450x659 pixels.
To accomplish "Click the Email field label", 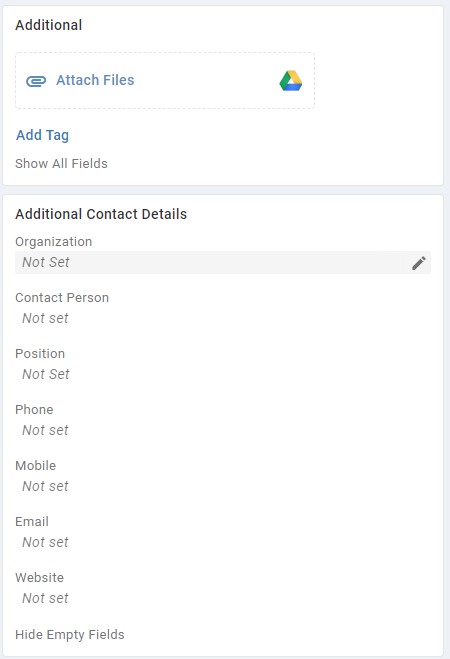I will 32,522.
